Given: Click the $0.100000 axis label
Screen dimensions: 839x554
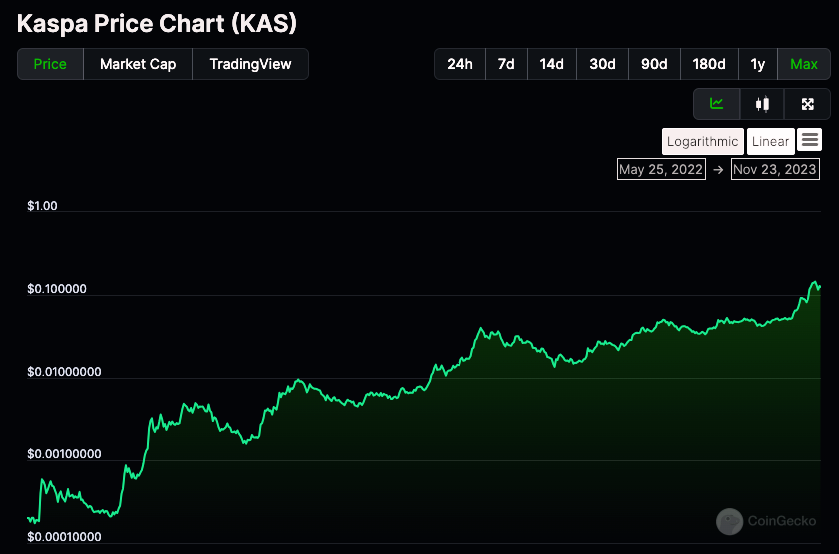Looking at the screenshot, I should pyautogui.click(x=57, y=289).
